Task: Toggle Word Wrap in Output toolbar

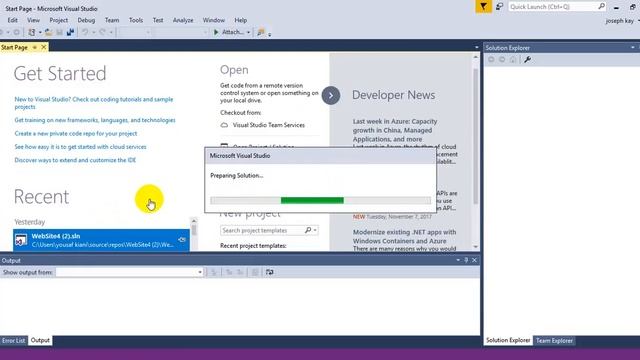Action: pyautogui.click(x=269, y=272)
